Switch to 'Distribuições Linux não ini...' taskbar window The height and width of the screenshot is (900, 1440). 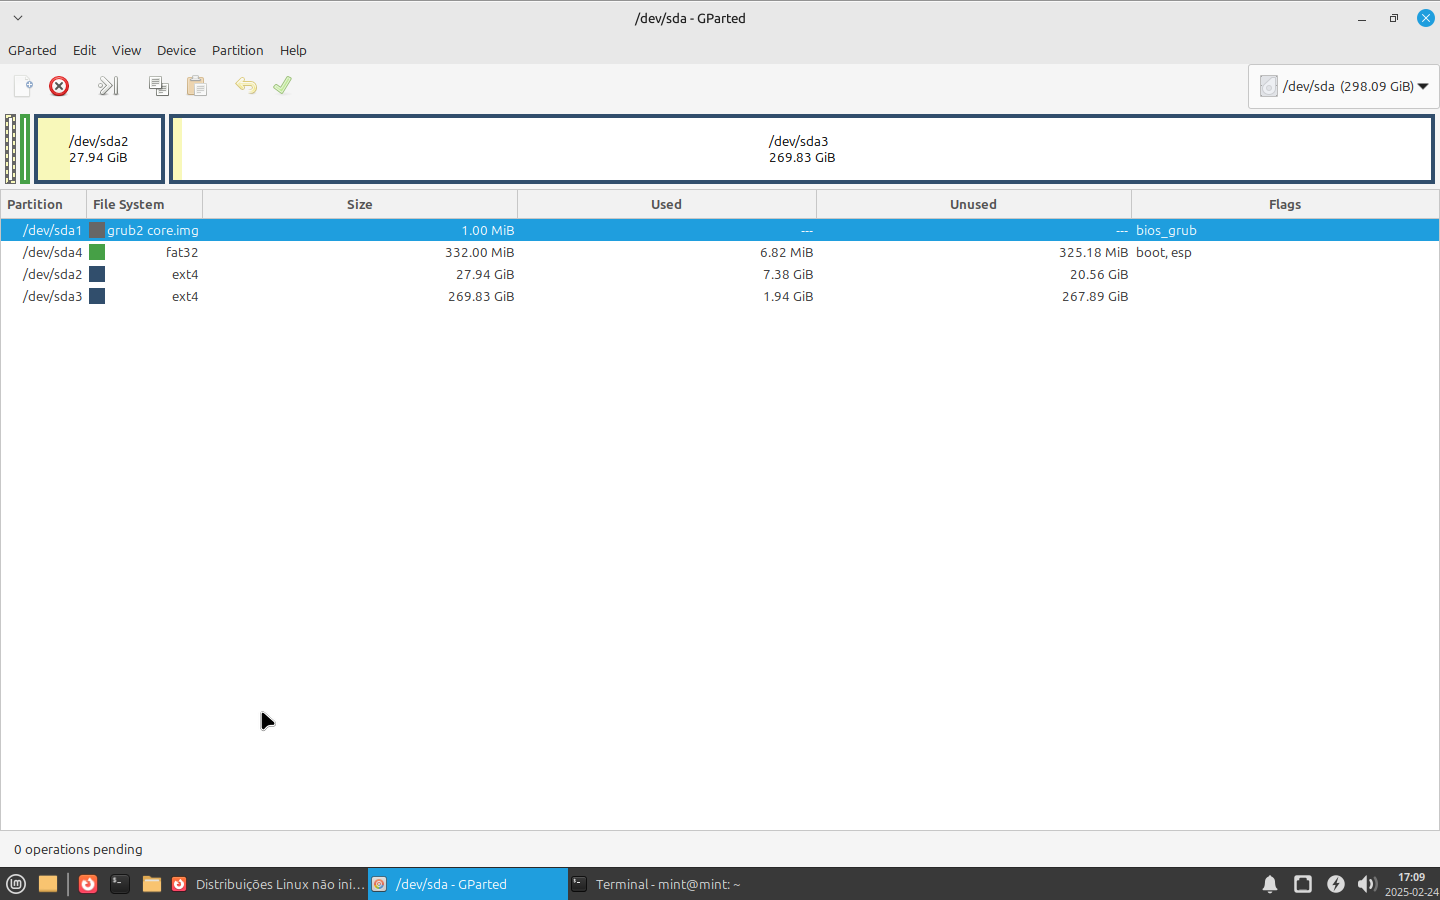pyautogui.click(x=268, y=884)
